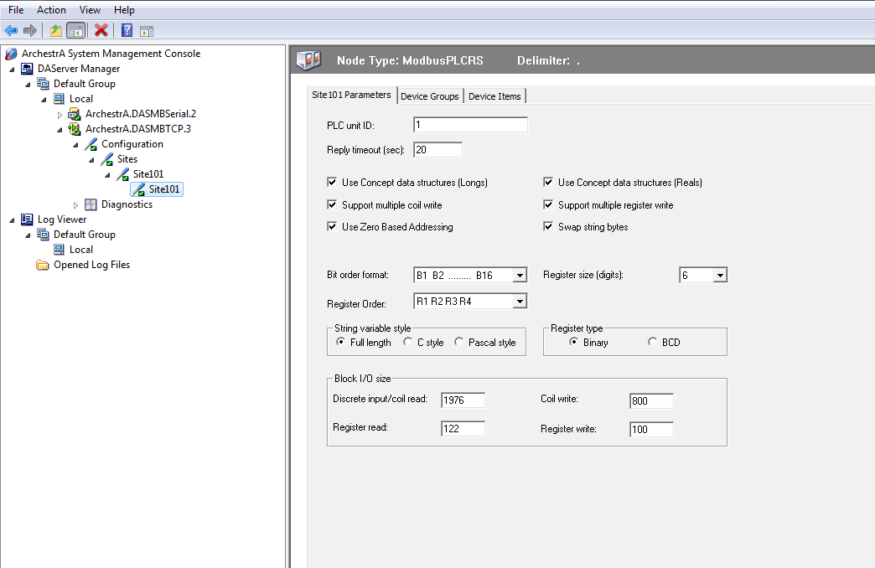Click the ArchestrA System Management Console root icon
This screenshot has width=875, height=568.
click(11, 54)
